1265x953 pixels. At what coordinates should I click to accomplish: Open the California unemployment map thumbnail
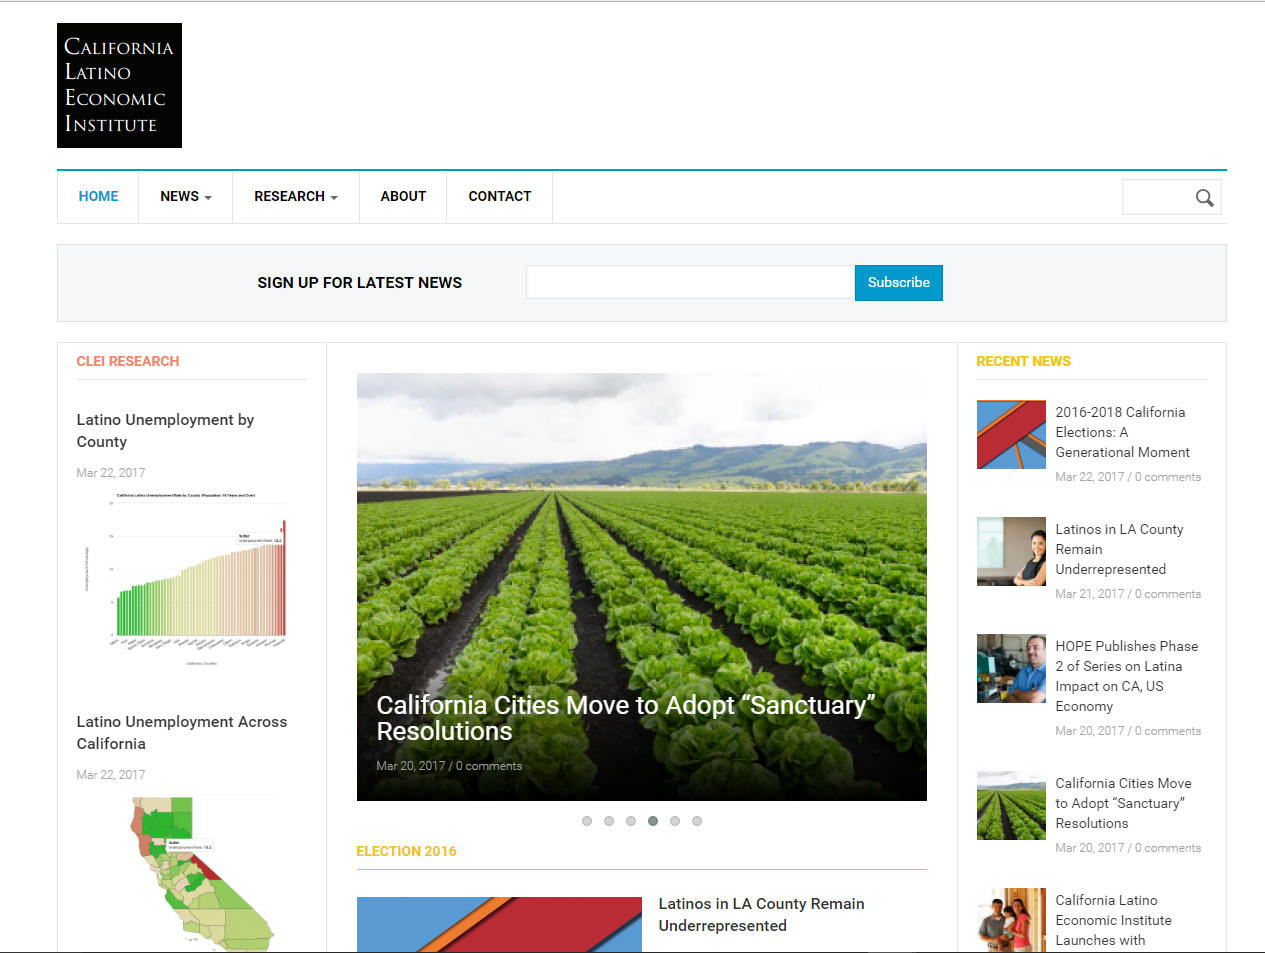(x=200, y=873)
